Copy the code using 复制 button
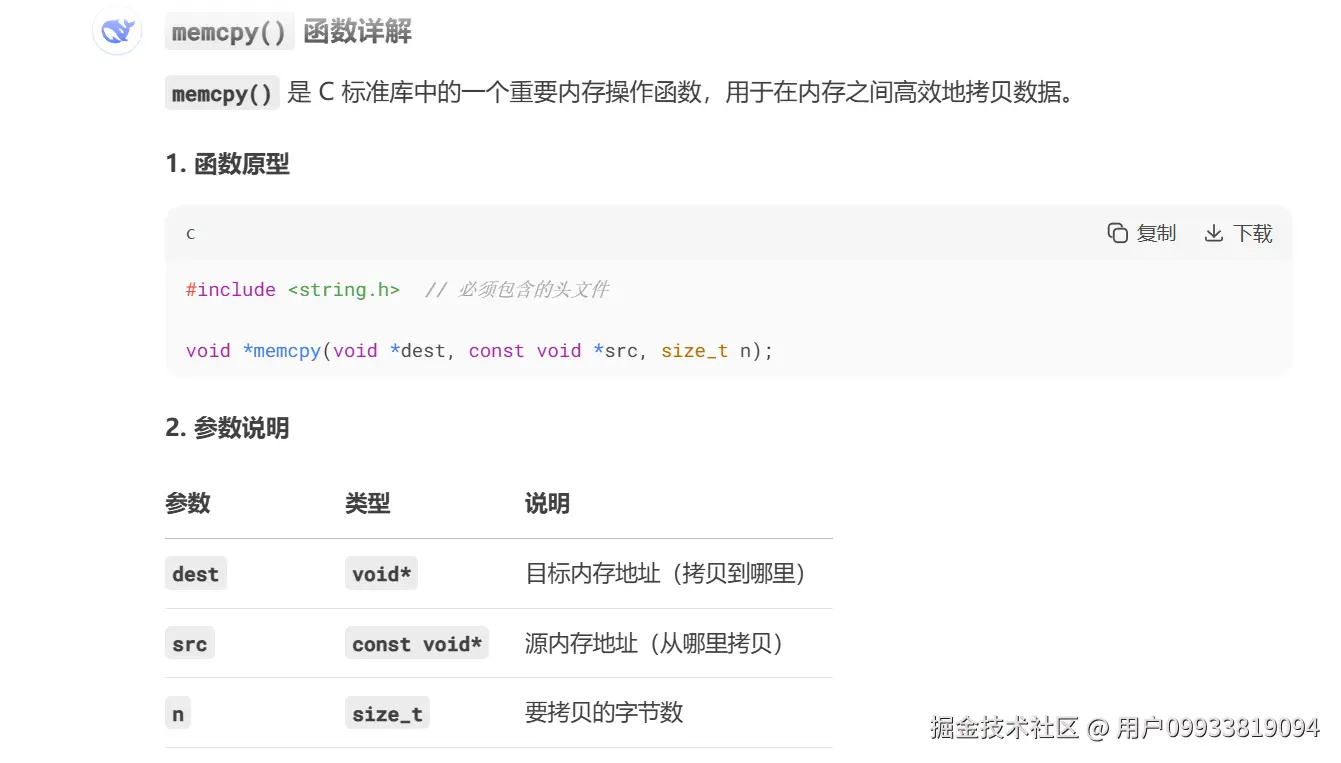This screenshot has width=1341, height=763. pyautogui.click(x=1142, y=233)
